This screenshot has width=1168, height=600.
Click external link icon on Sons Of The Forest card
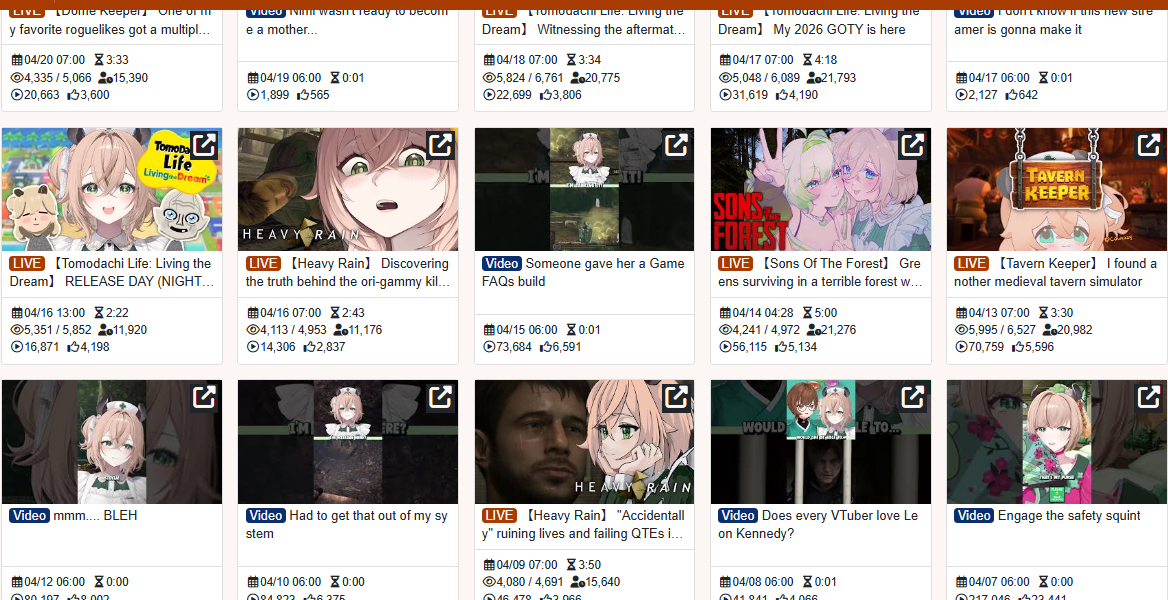tap(912, 145)
